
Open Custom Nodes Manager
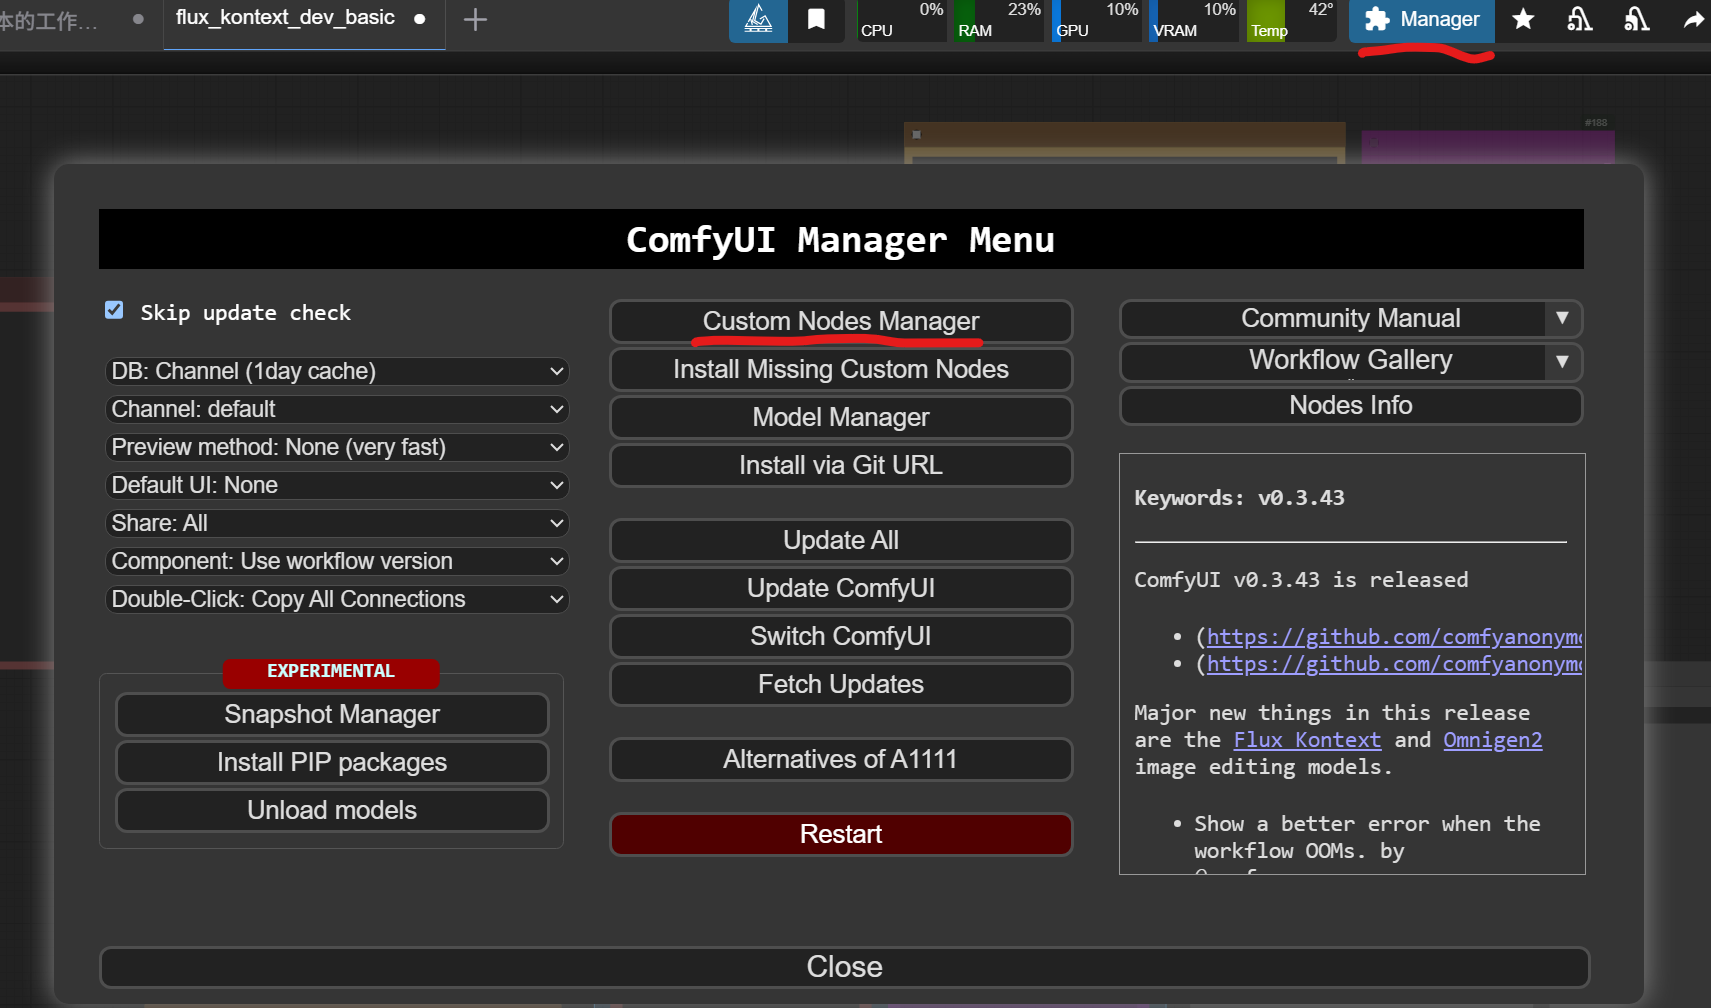(x=841, y=321)
